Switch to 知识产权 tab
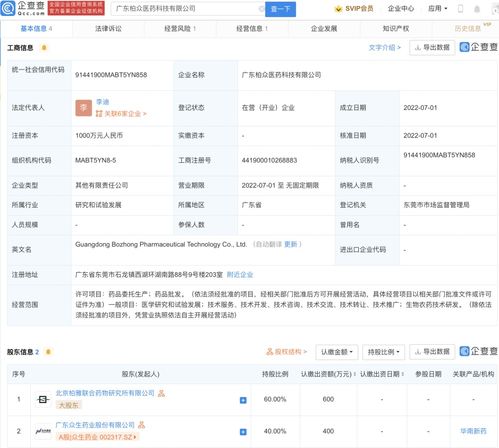This screenshot has width=499, height=448. pyautogui.click(x=396, y=29)
